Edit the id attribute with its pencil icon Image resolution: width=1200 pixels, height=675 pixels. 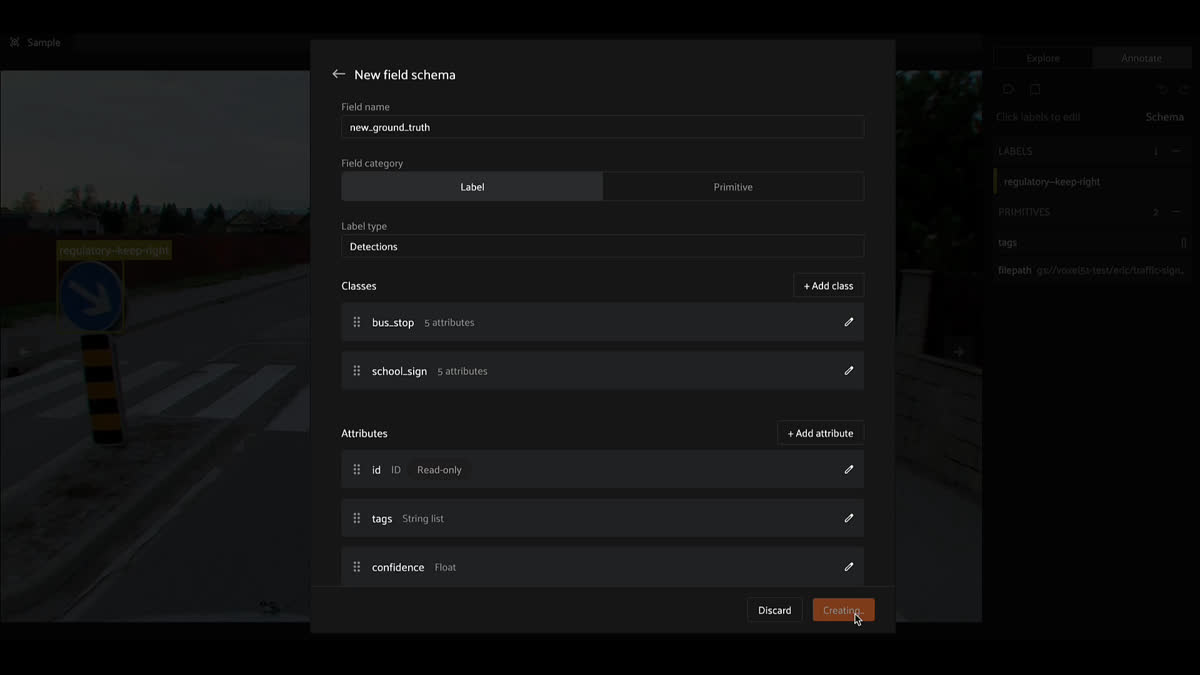coord(849,469)
